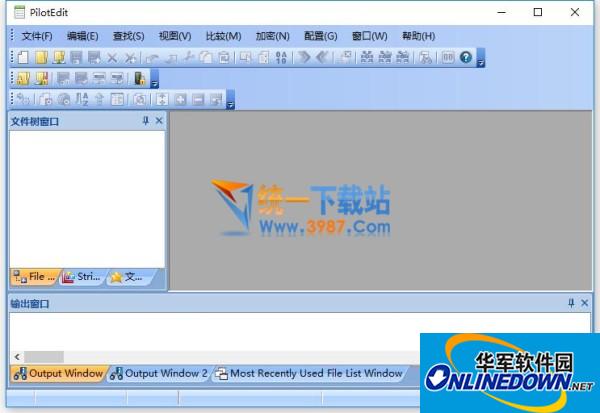This screenshot has height=413, width=600.
Task: Click the vertical arrows expand-all icon
Action: point(162,100)
